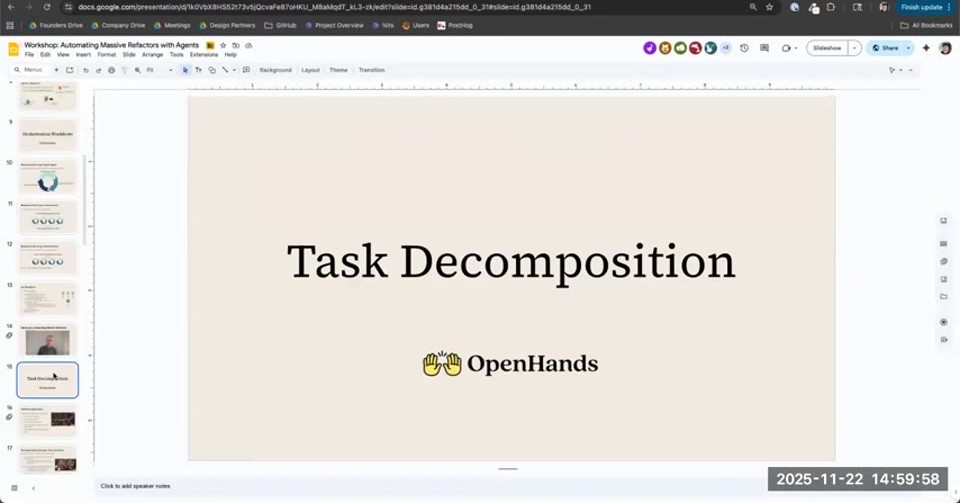Screen dimensions: 960x503
Task: Click the redo icon
Action: (x=99, y=70)
